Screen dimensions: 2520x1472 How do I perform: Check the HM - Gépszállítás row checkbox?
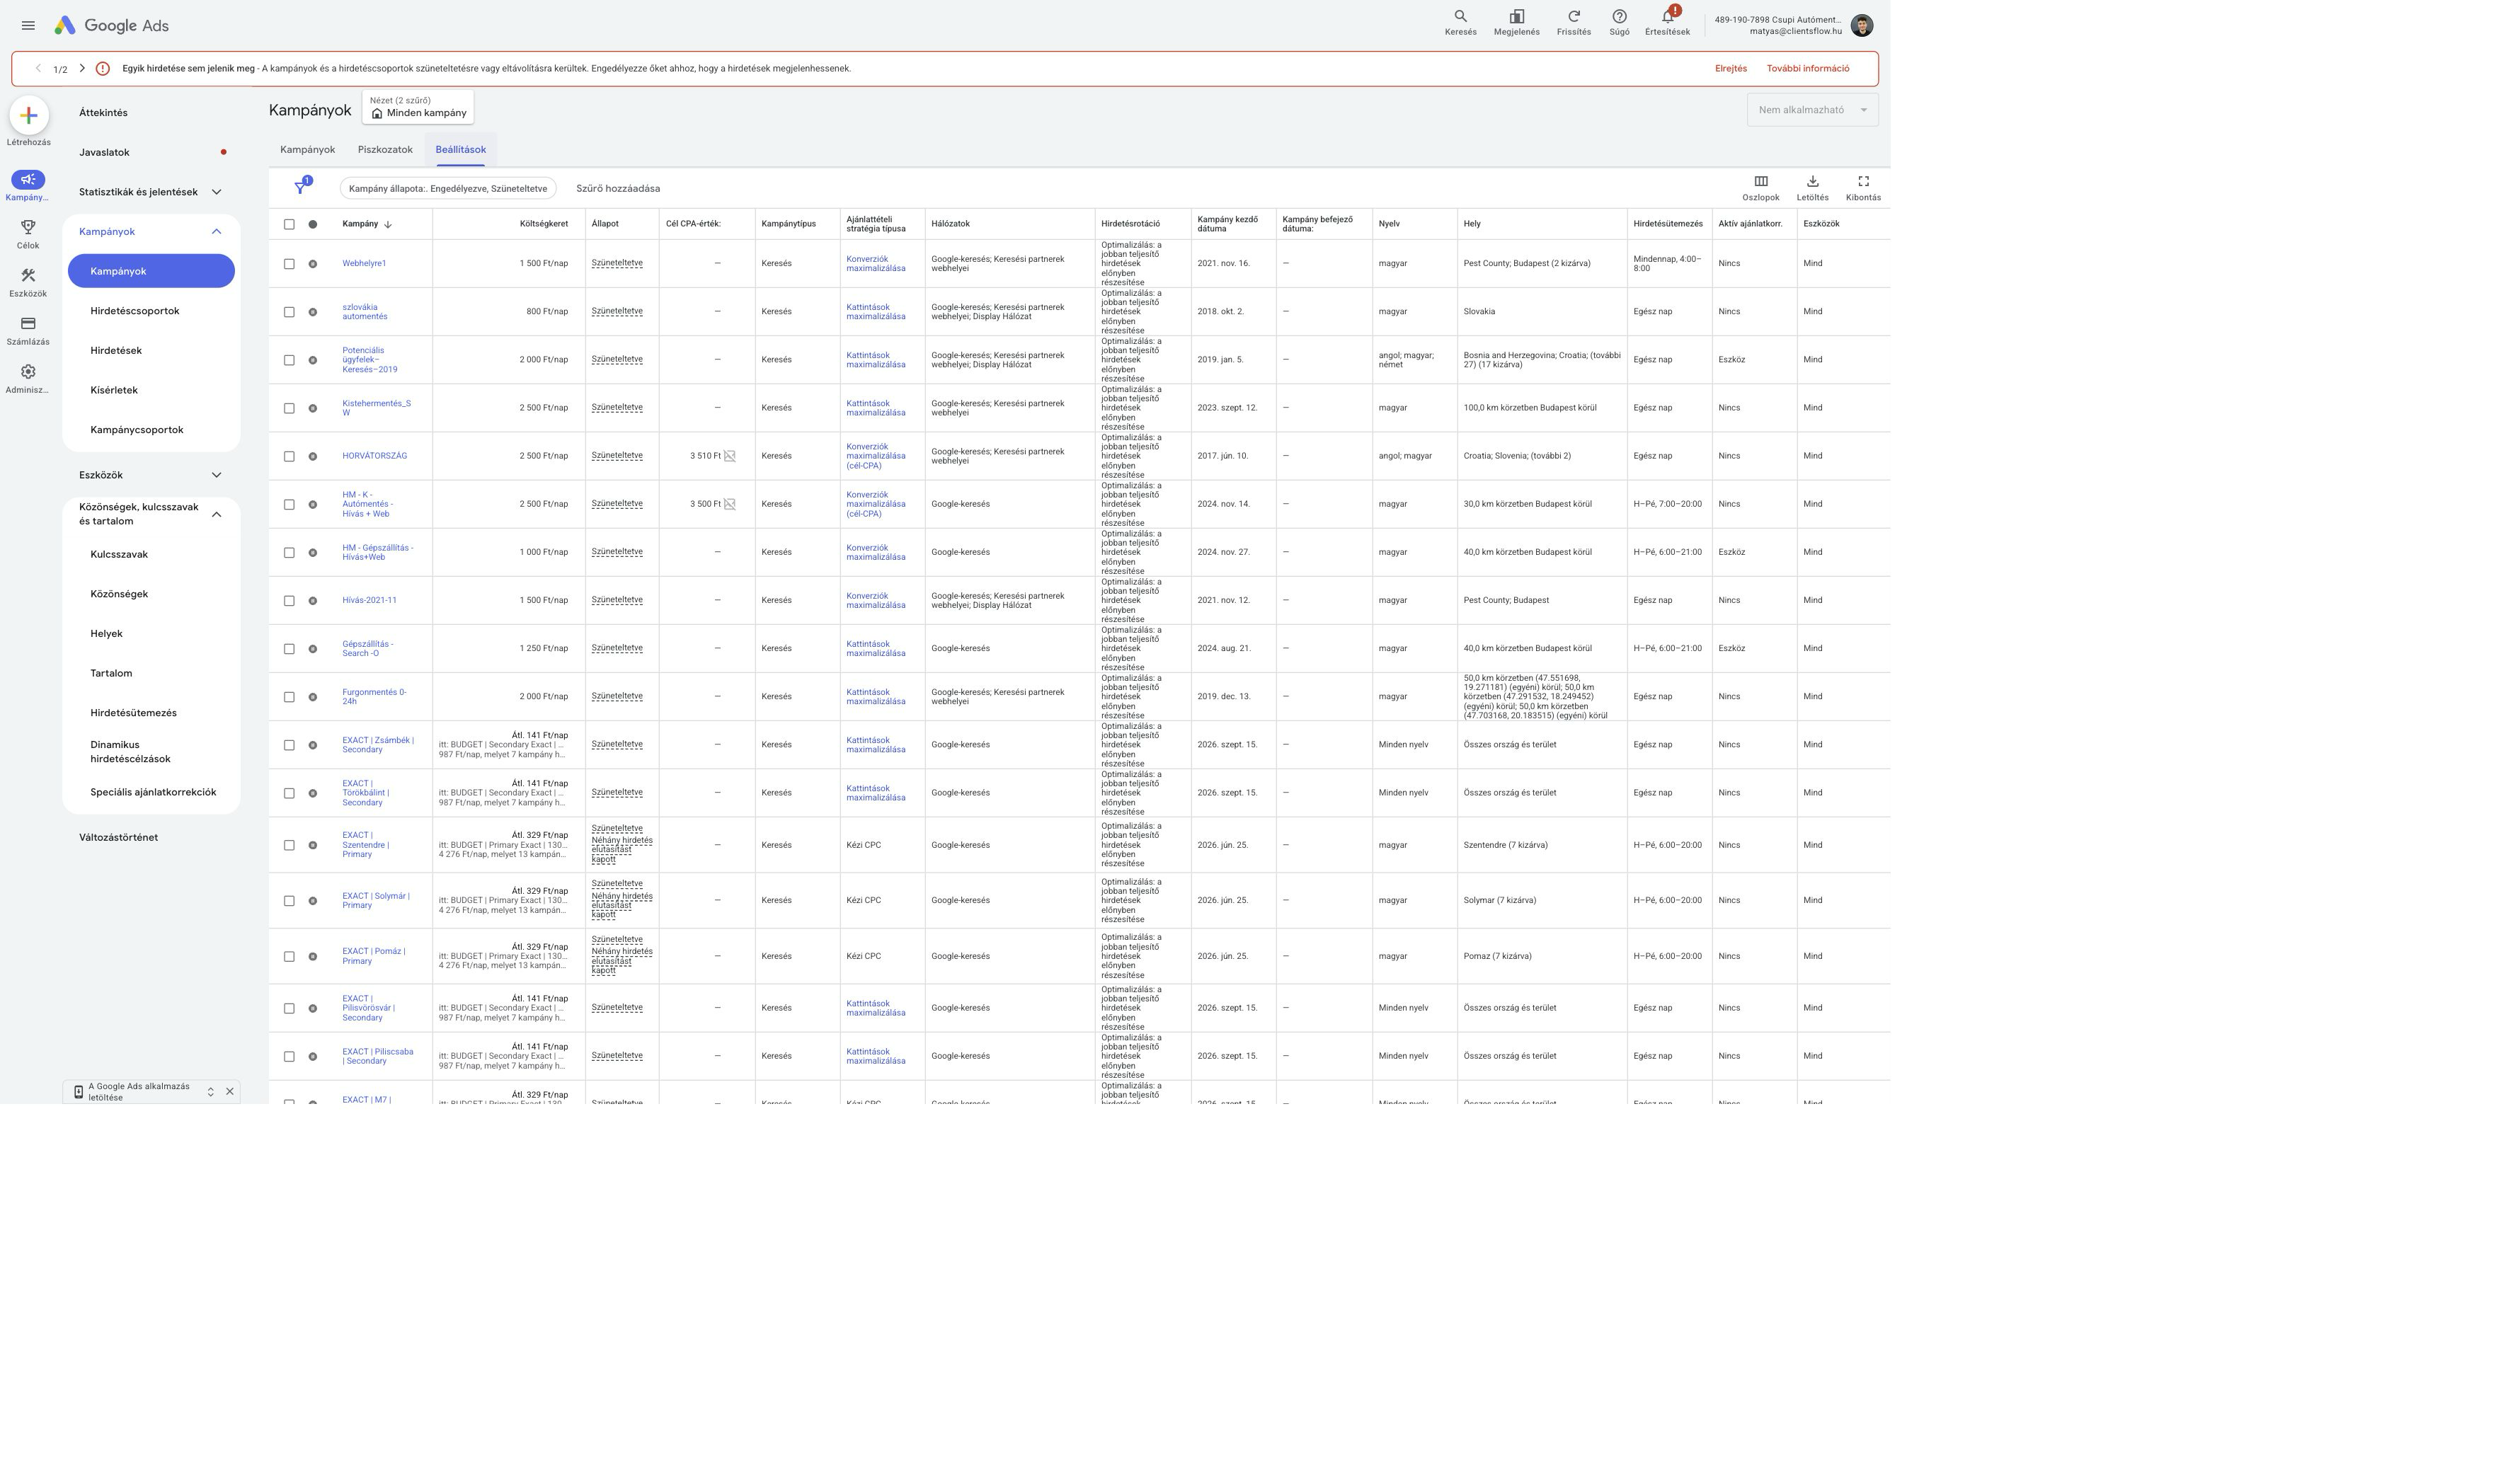pyautogui.click(x=289, y=553)
